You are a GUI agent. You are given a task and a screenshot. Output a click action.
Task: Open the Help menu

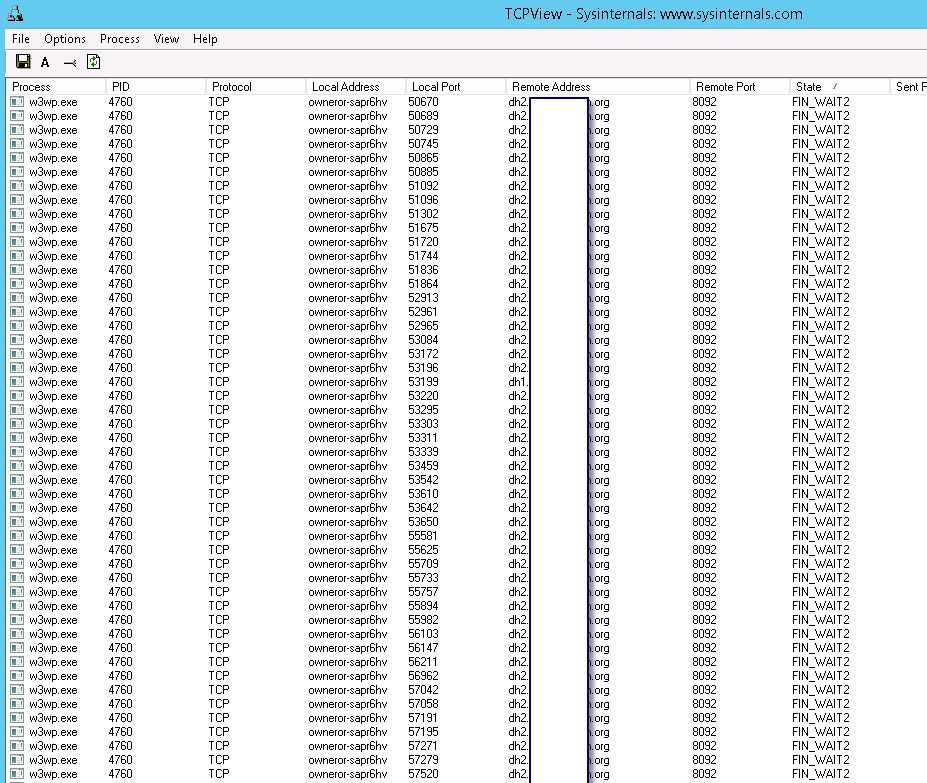(205, 39)
